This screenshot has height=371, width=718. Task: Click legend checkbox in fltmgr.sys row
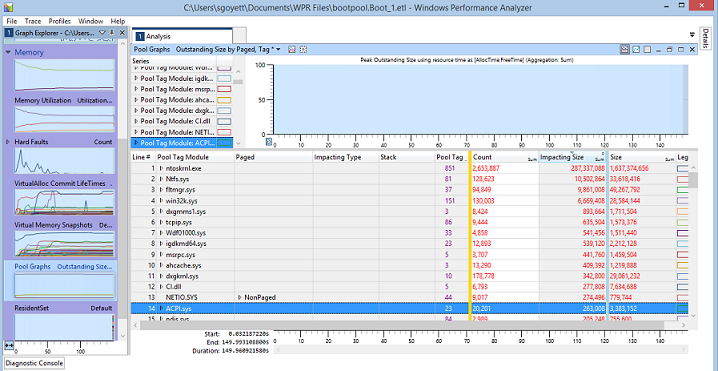683,190
